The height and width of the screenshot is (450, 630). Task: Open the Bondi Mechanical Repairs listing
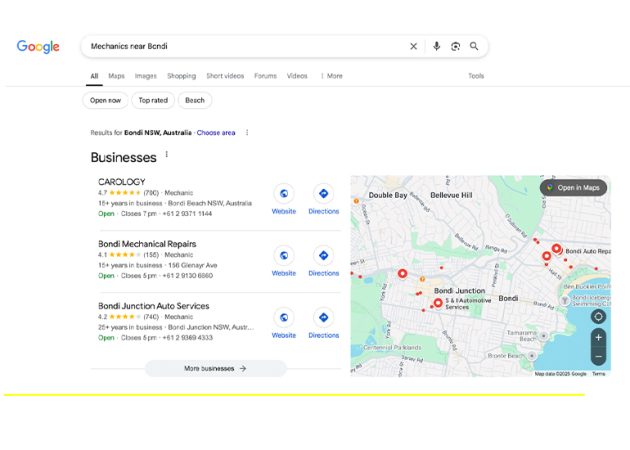pyautogui.click(x=147, y=244)
